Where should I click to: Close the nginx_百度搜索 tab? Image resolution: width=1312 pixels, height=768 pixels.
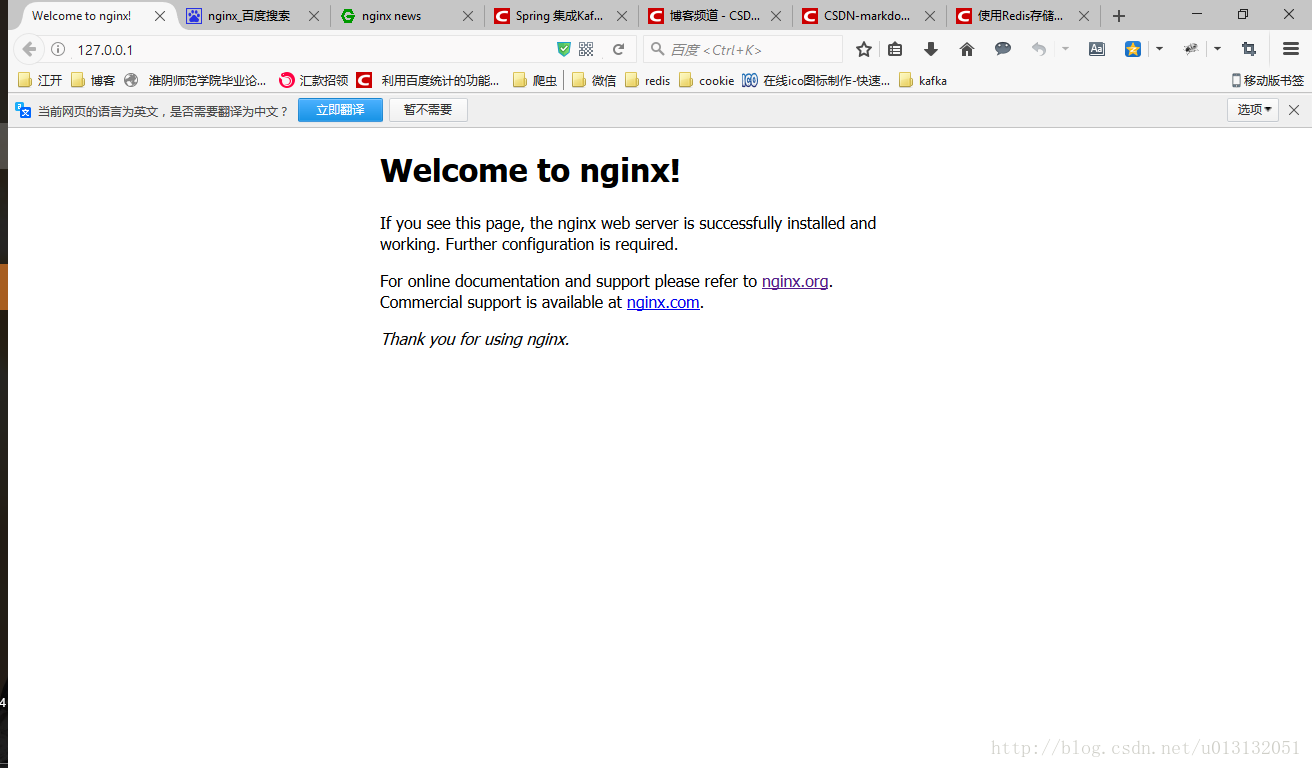coord(314,16)
